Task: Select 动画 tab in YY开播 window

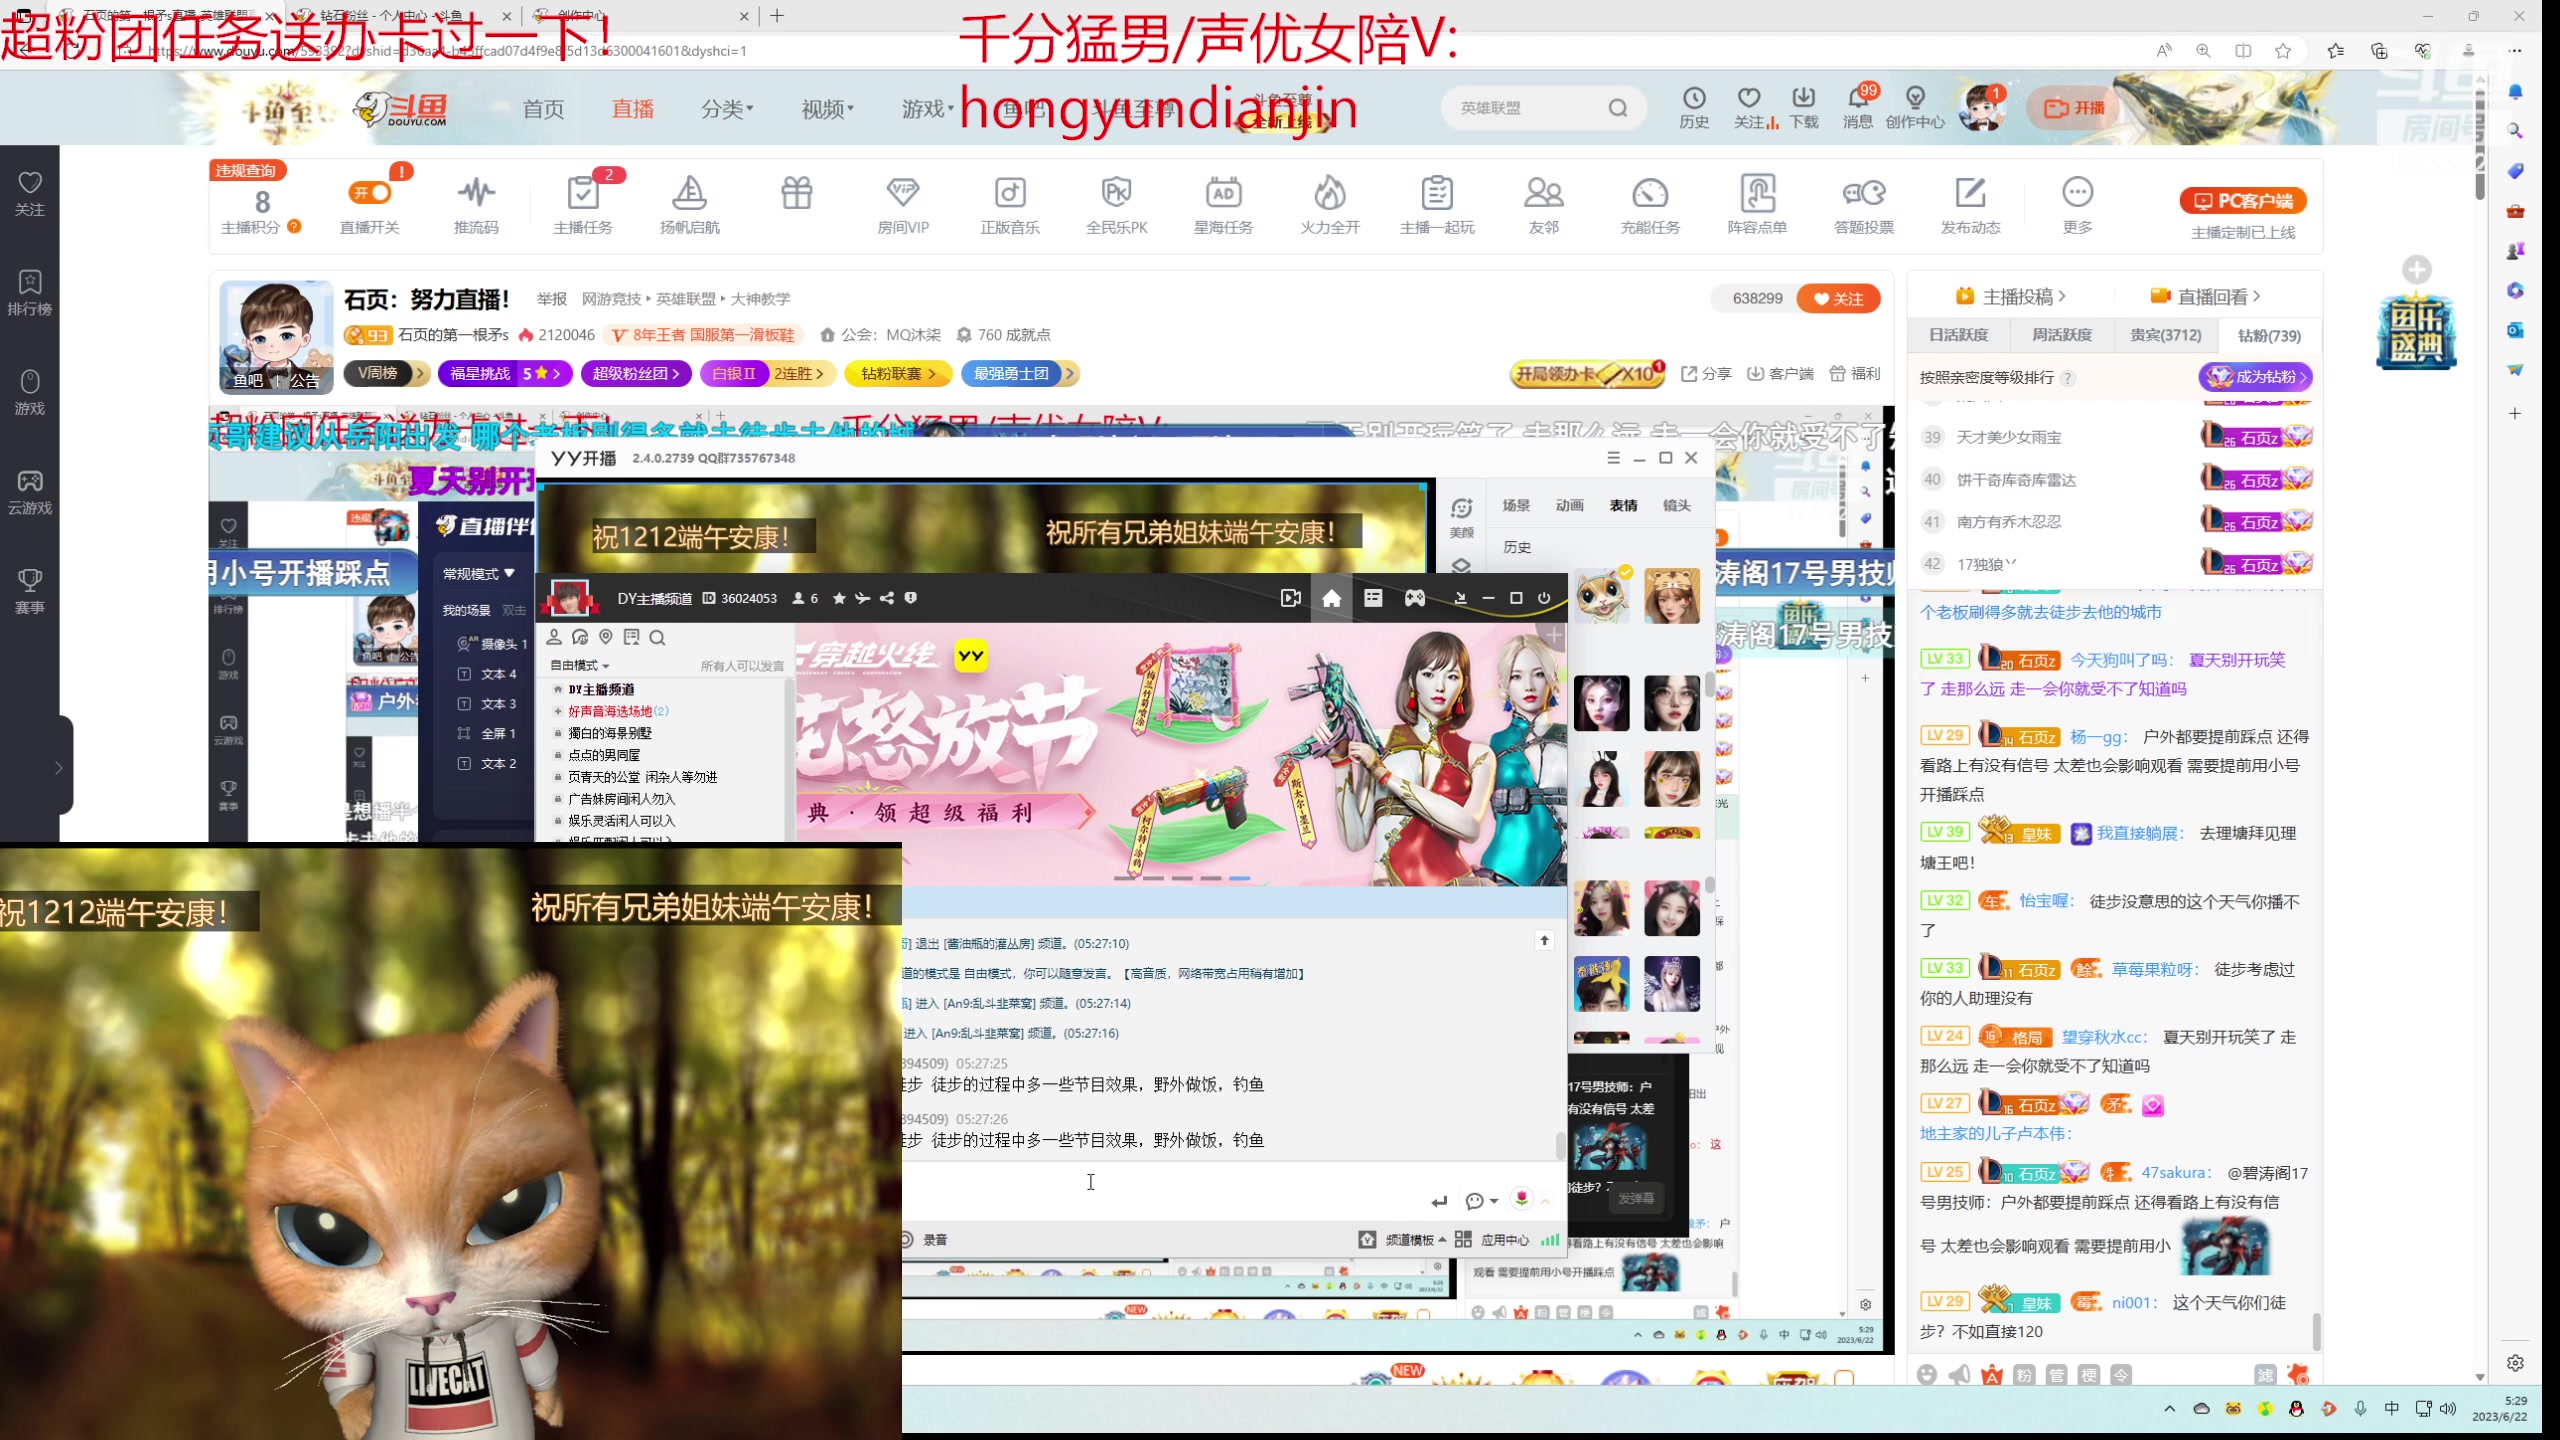Action: [x=1570, y=505]
